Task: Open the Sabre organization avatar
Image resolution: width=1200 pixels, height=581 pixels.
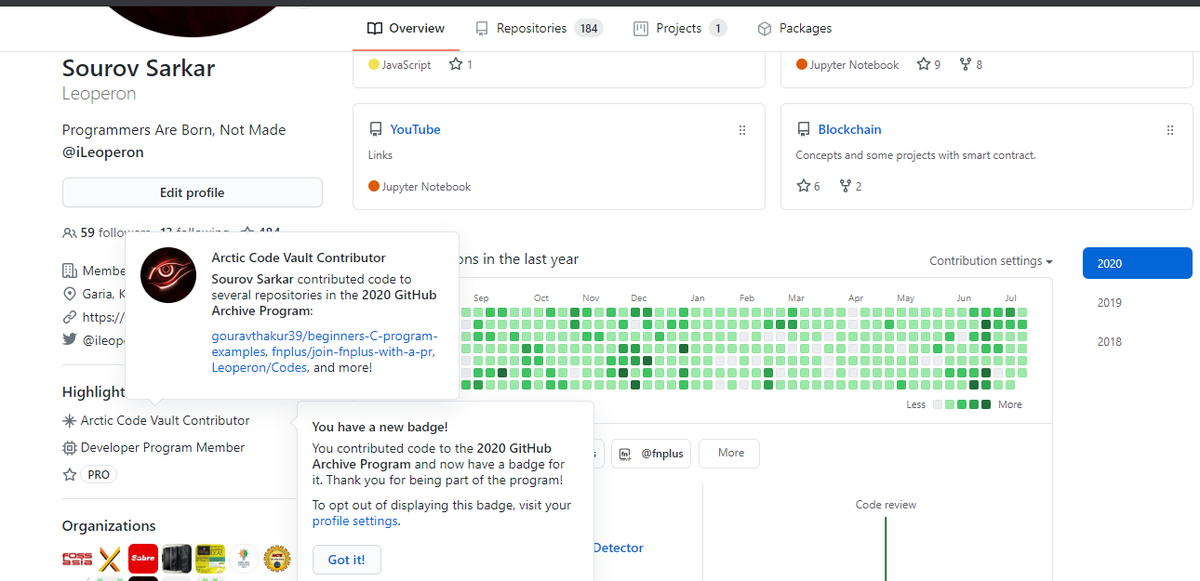Action: (143, 559)
